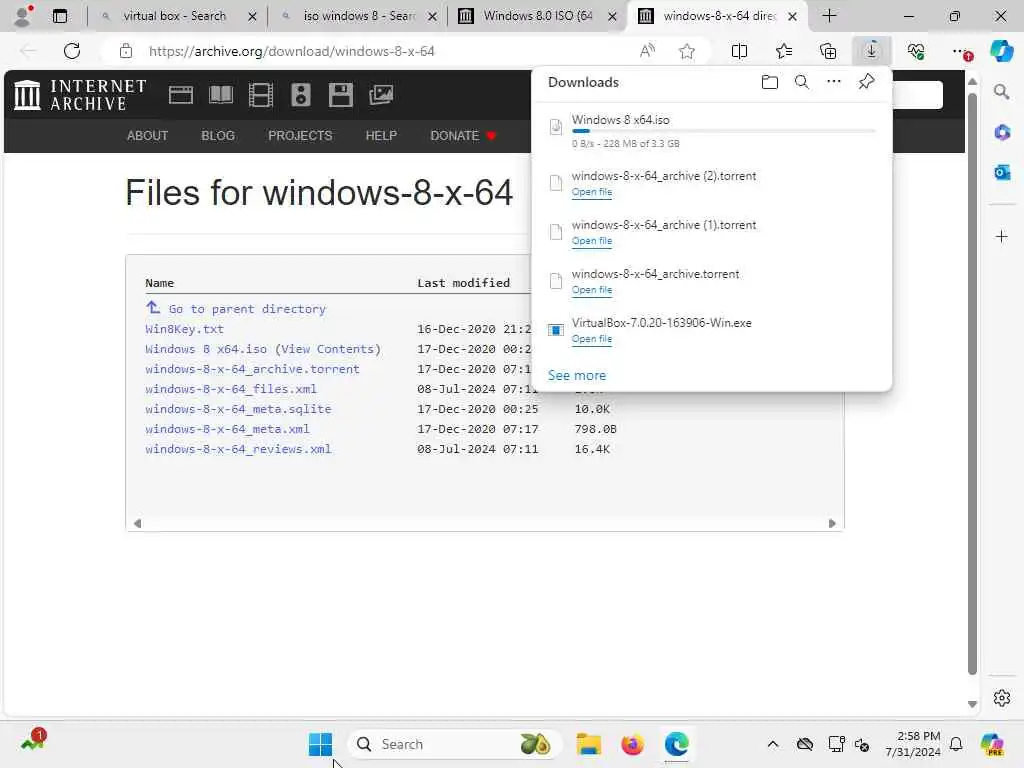Open split screen view icon
Screen dimensions: 1024x768
pyautogui.click(x=739, y=51)
